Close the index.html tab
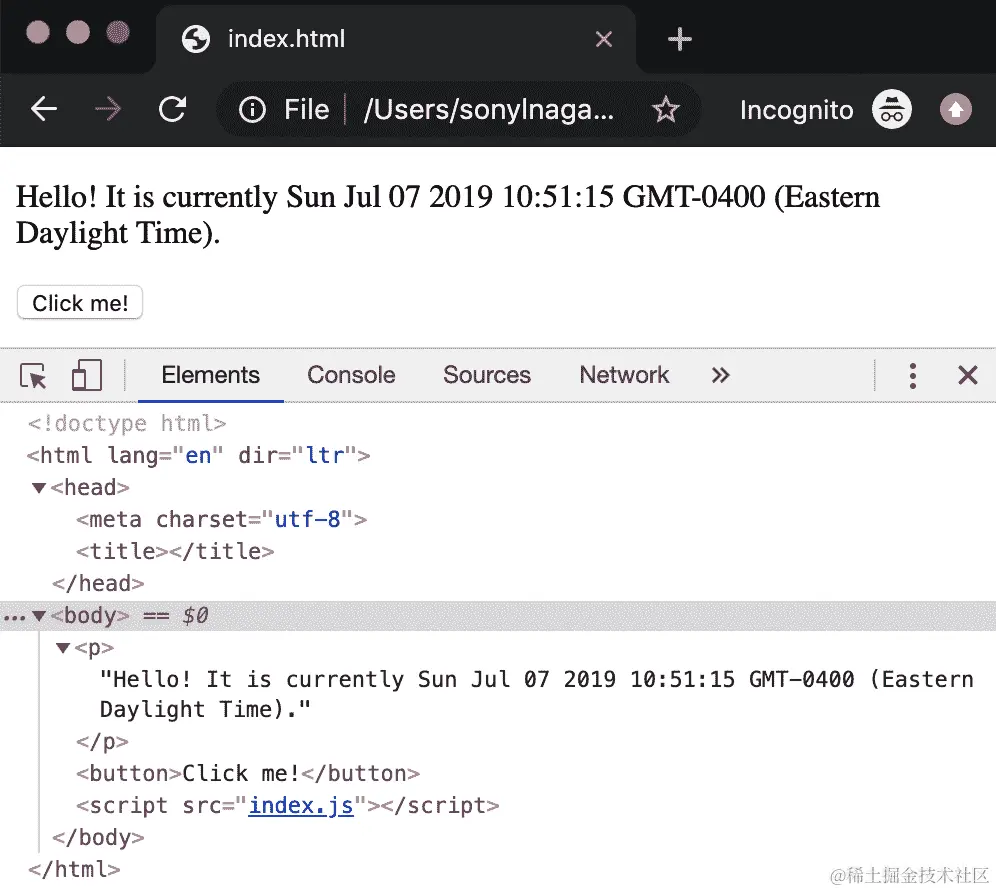Screen dimensions: 996x892 click(x=603, y=39)
